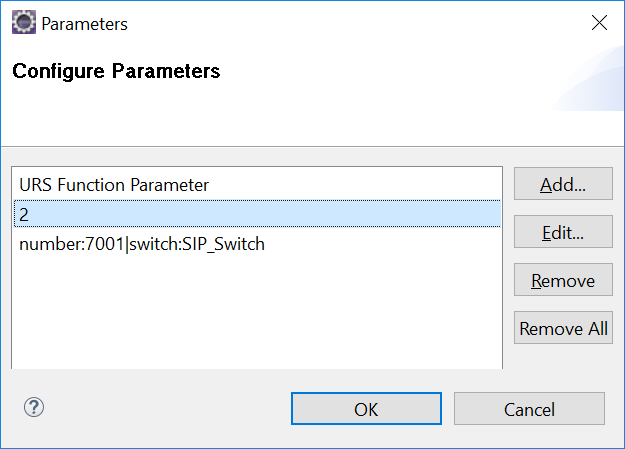Open the Edit... parameter dialog
This screenshot has height=449, width=625.
[x=563, y=232]
